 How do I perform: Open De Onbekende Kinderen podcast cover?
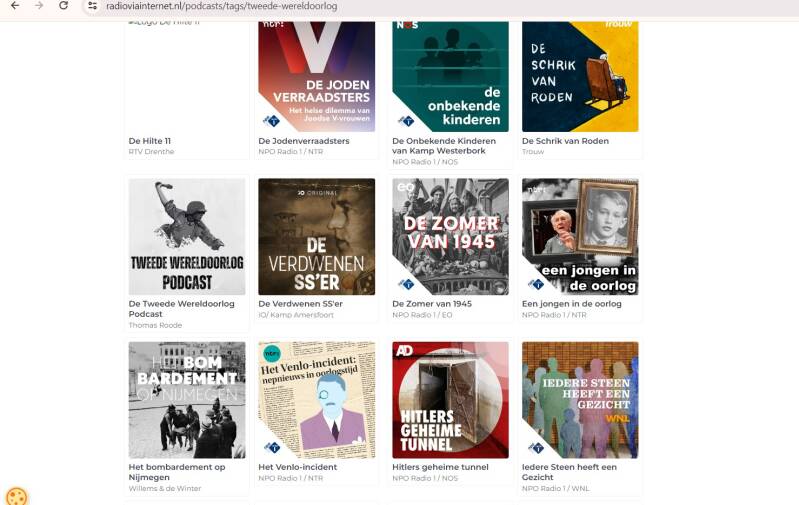450,76
